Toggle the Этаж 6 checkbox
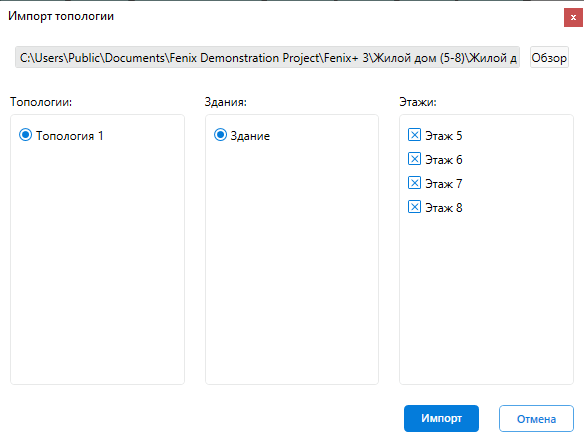Viewport: 584px width, 442px height. click(414, 159)
